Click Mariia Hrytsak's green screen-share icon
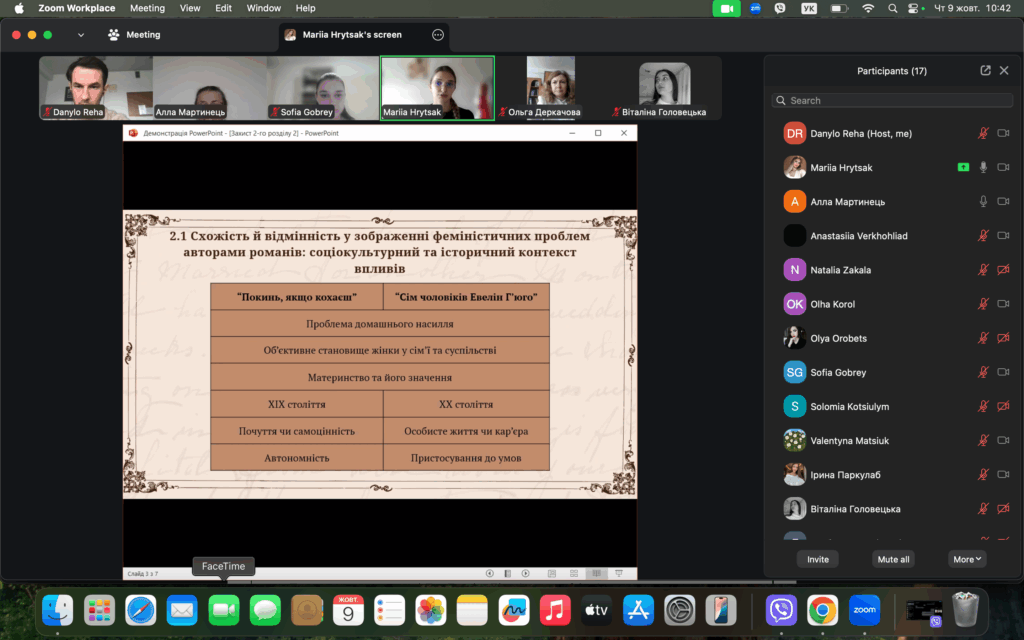 tap(963, 168)
